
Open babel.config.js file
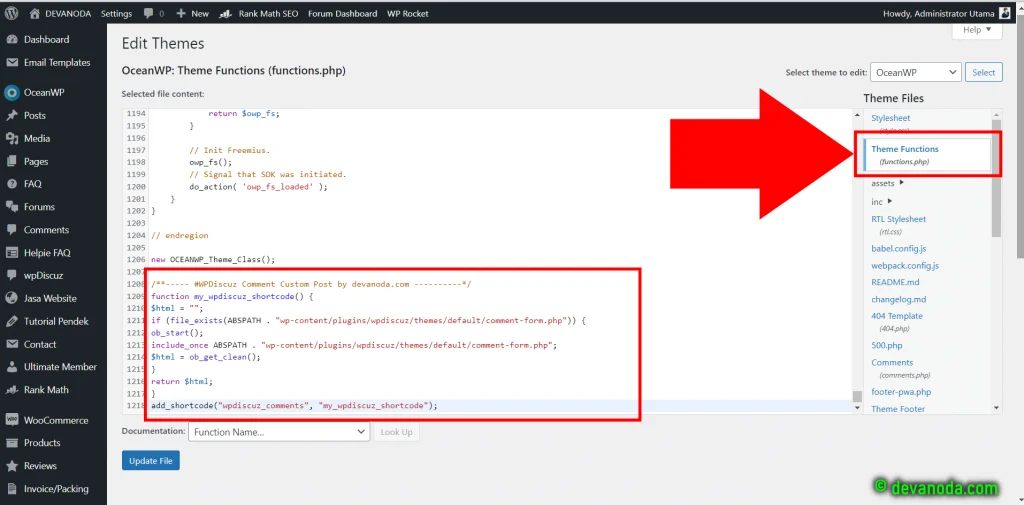tap(899, 249)
